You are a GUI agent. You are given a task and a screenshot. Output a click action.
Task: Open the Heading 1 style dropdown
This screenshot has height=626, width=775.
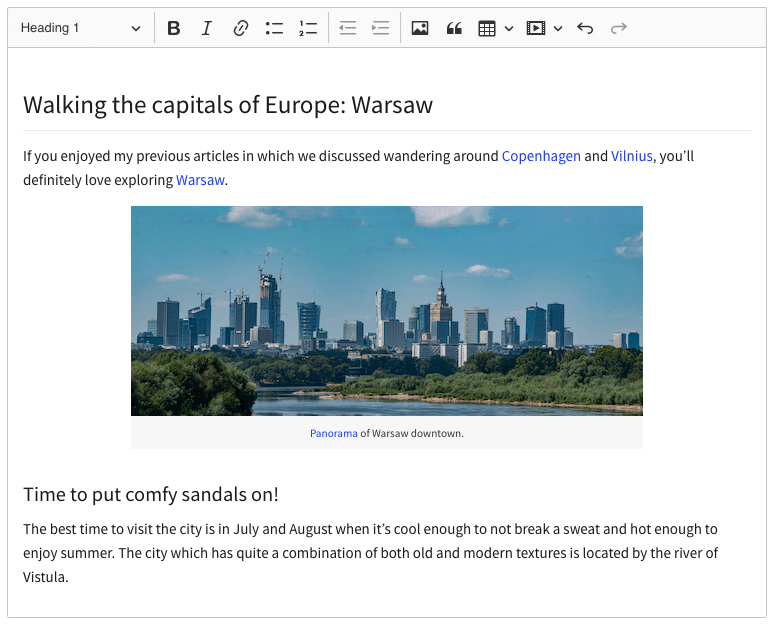[80, 28]
